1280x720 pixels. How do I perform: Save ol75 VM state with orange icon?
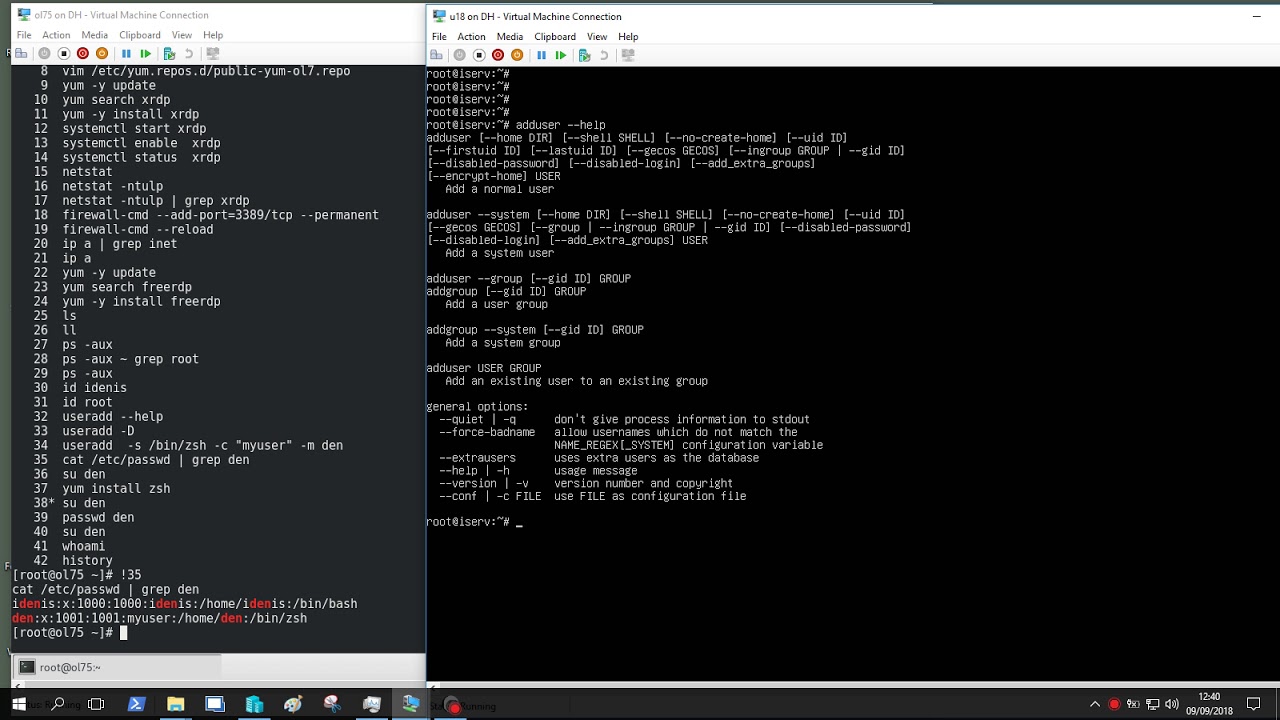pyautogui.click(x=102, y=53)
